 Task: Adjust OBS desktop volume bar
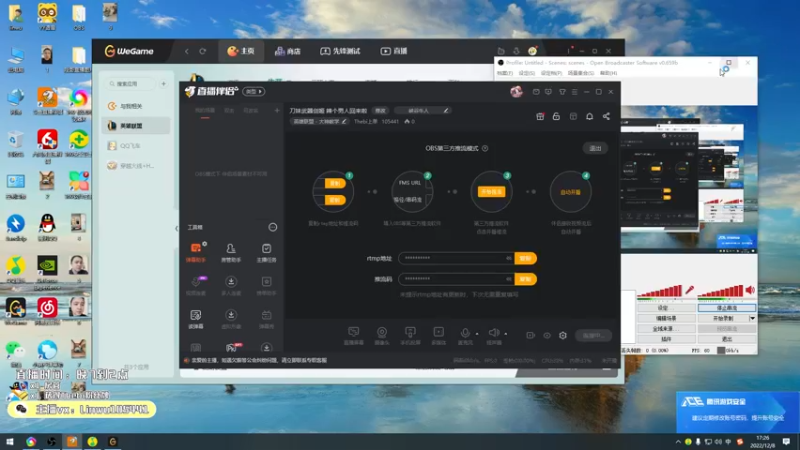[720, 291]
